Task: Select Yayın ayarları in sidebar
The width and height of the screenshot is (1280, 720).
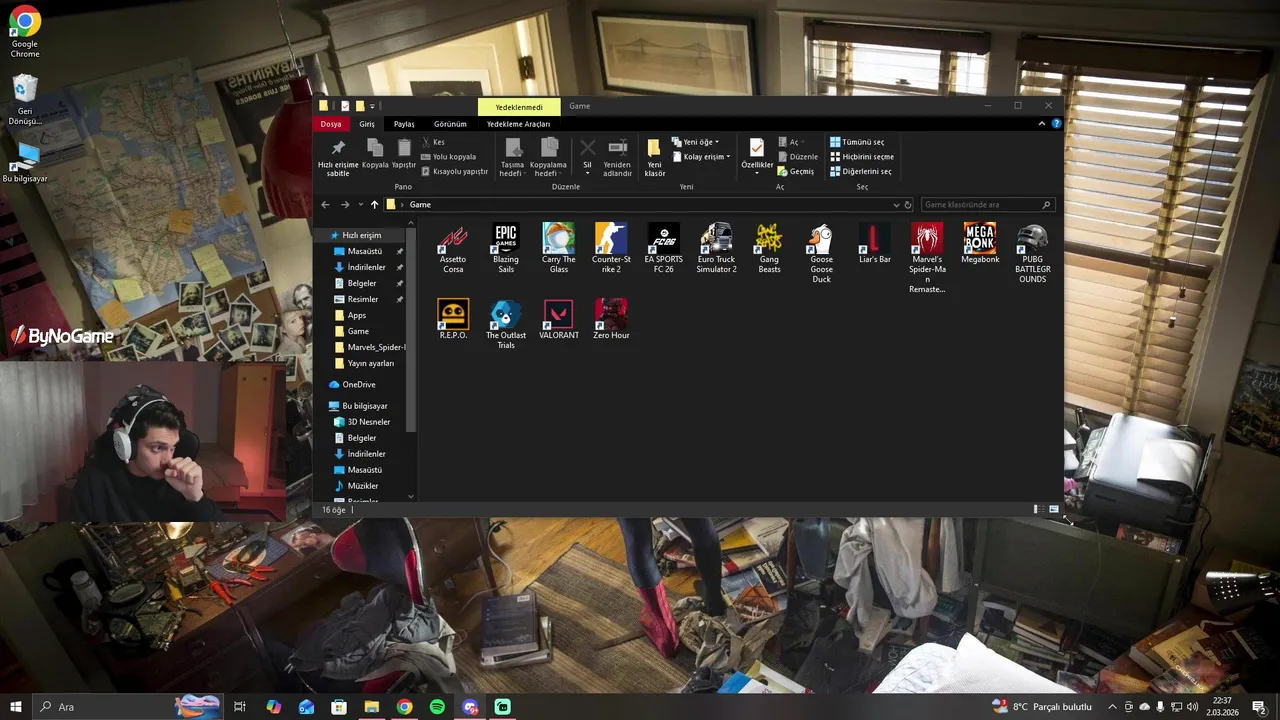Action: [366, 363]
